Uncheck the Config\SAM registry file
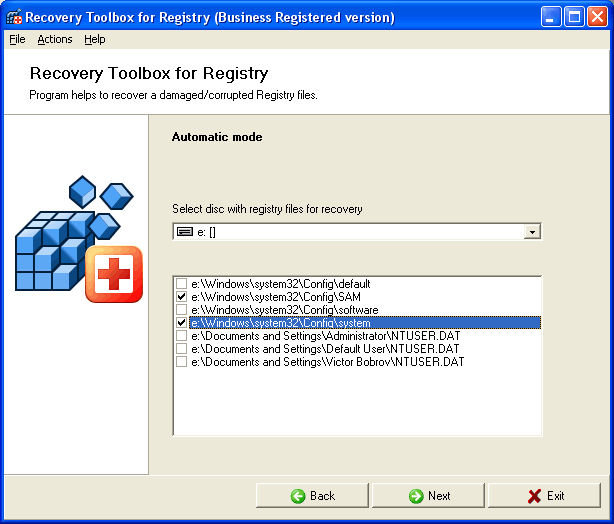614x524 pixels. click(x=181, y=296)
